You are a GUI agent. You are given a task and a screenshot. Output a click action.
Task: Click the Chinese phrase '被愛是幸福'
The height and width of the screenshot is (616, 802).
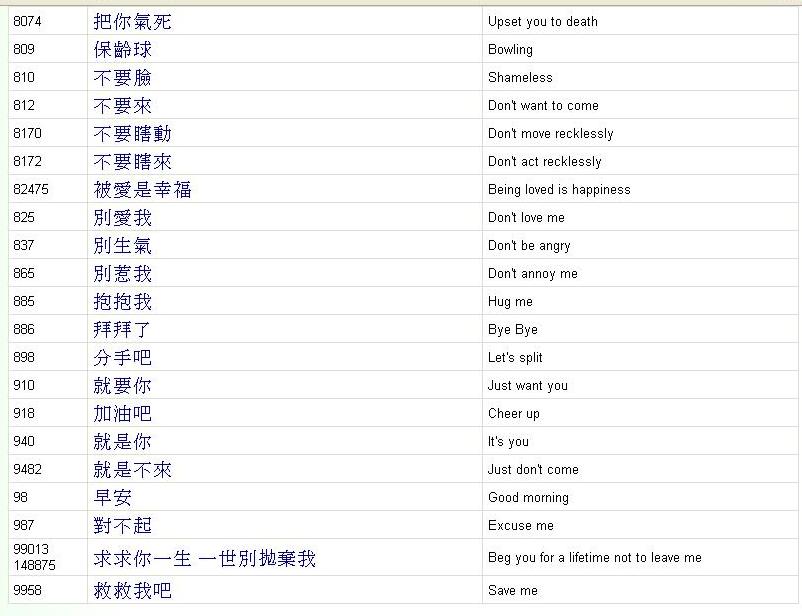[x=143, y=190]
